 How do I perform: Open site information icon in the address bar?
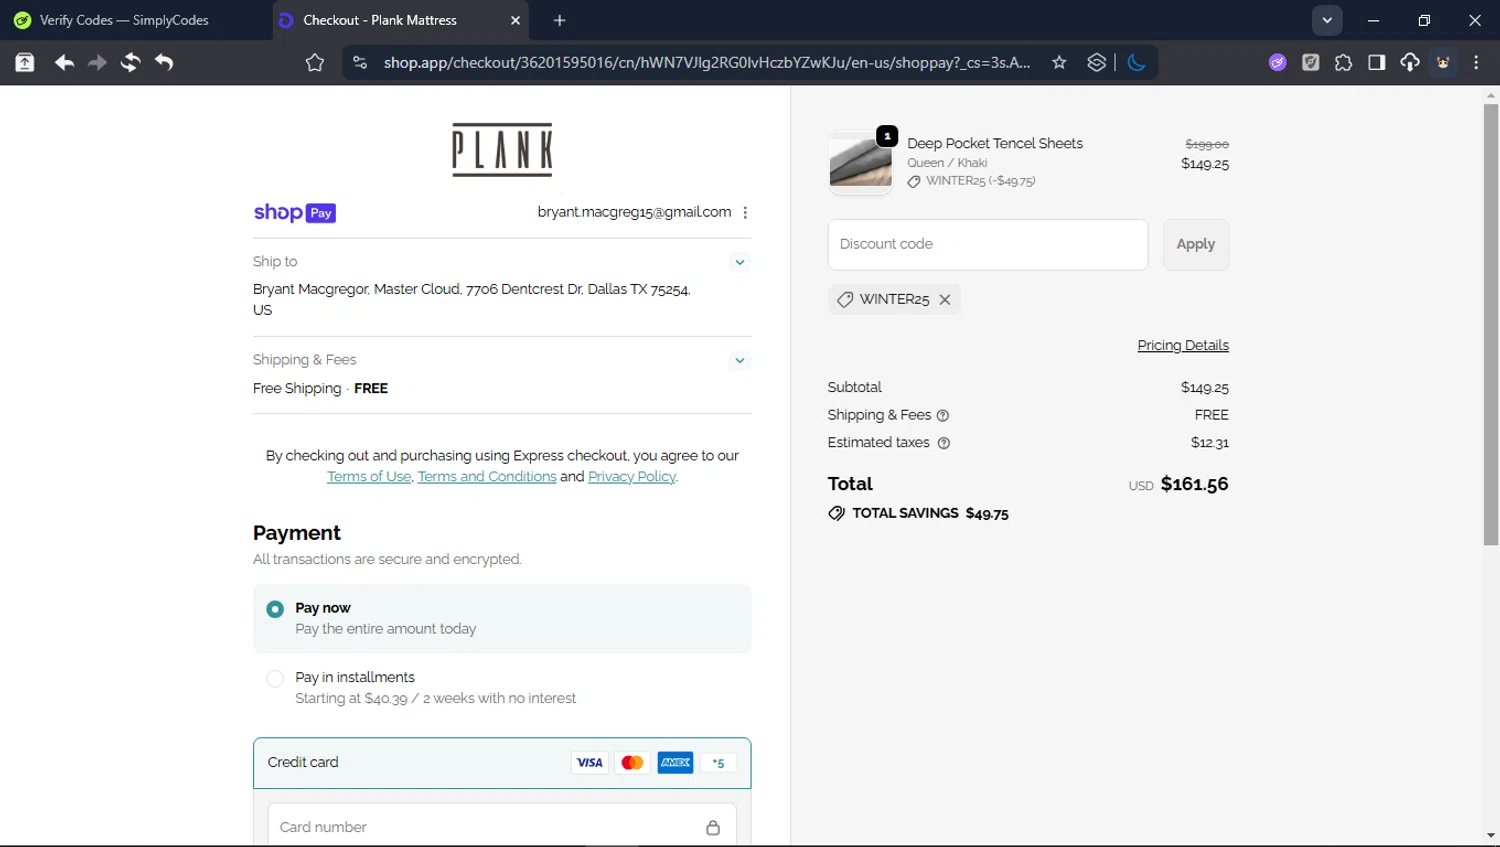[360, 62]
